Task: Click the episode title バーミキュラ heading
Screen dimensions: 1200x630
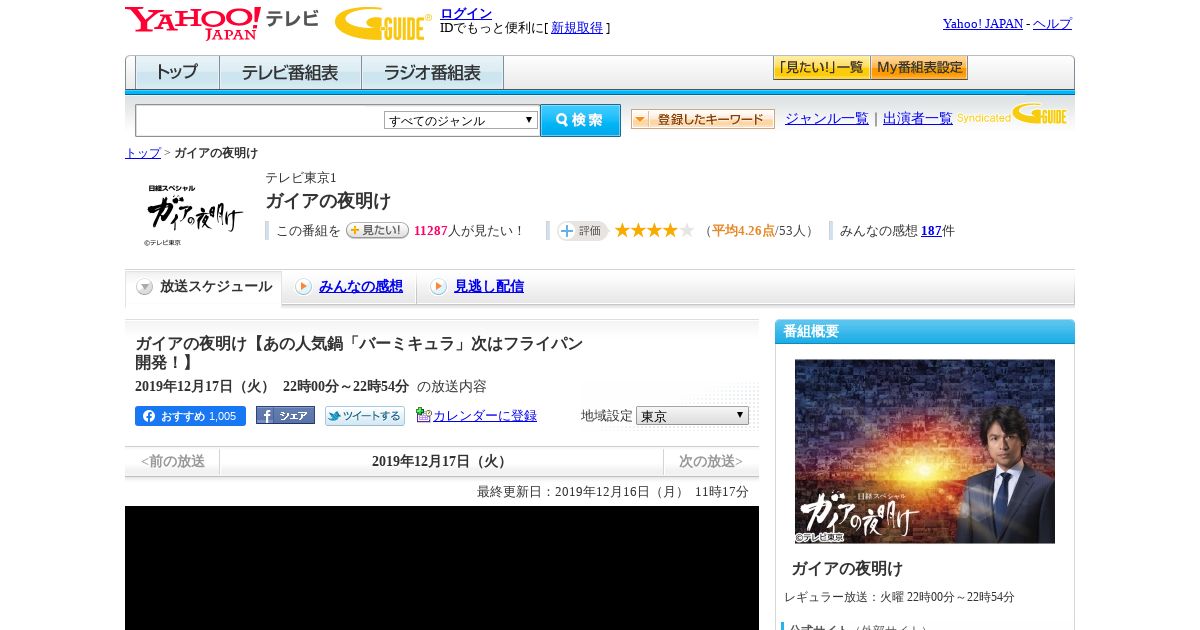Action: coord(359,353)
